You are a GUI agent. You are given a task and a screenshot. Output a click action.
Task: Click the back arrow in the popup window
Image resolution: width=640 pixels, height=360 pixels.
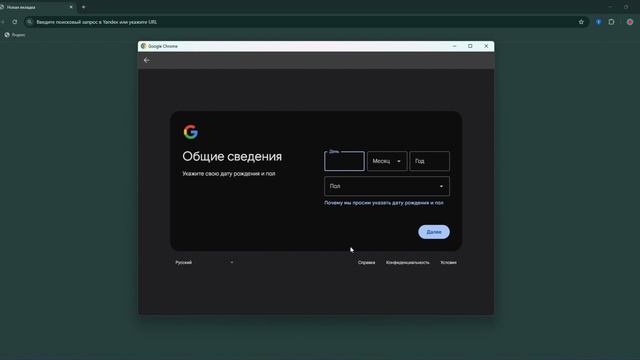pyautogui.click(x=147, y=60)
